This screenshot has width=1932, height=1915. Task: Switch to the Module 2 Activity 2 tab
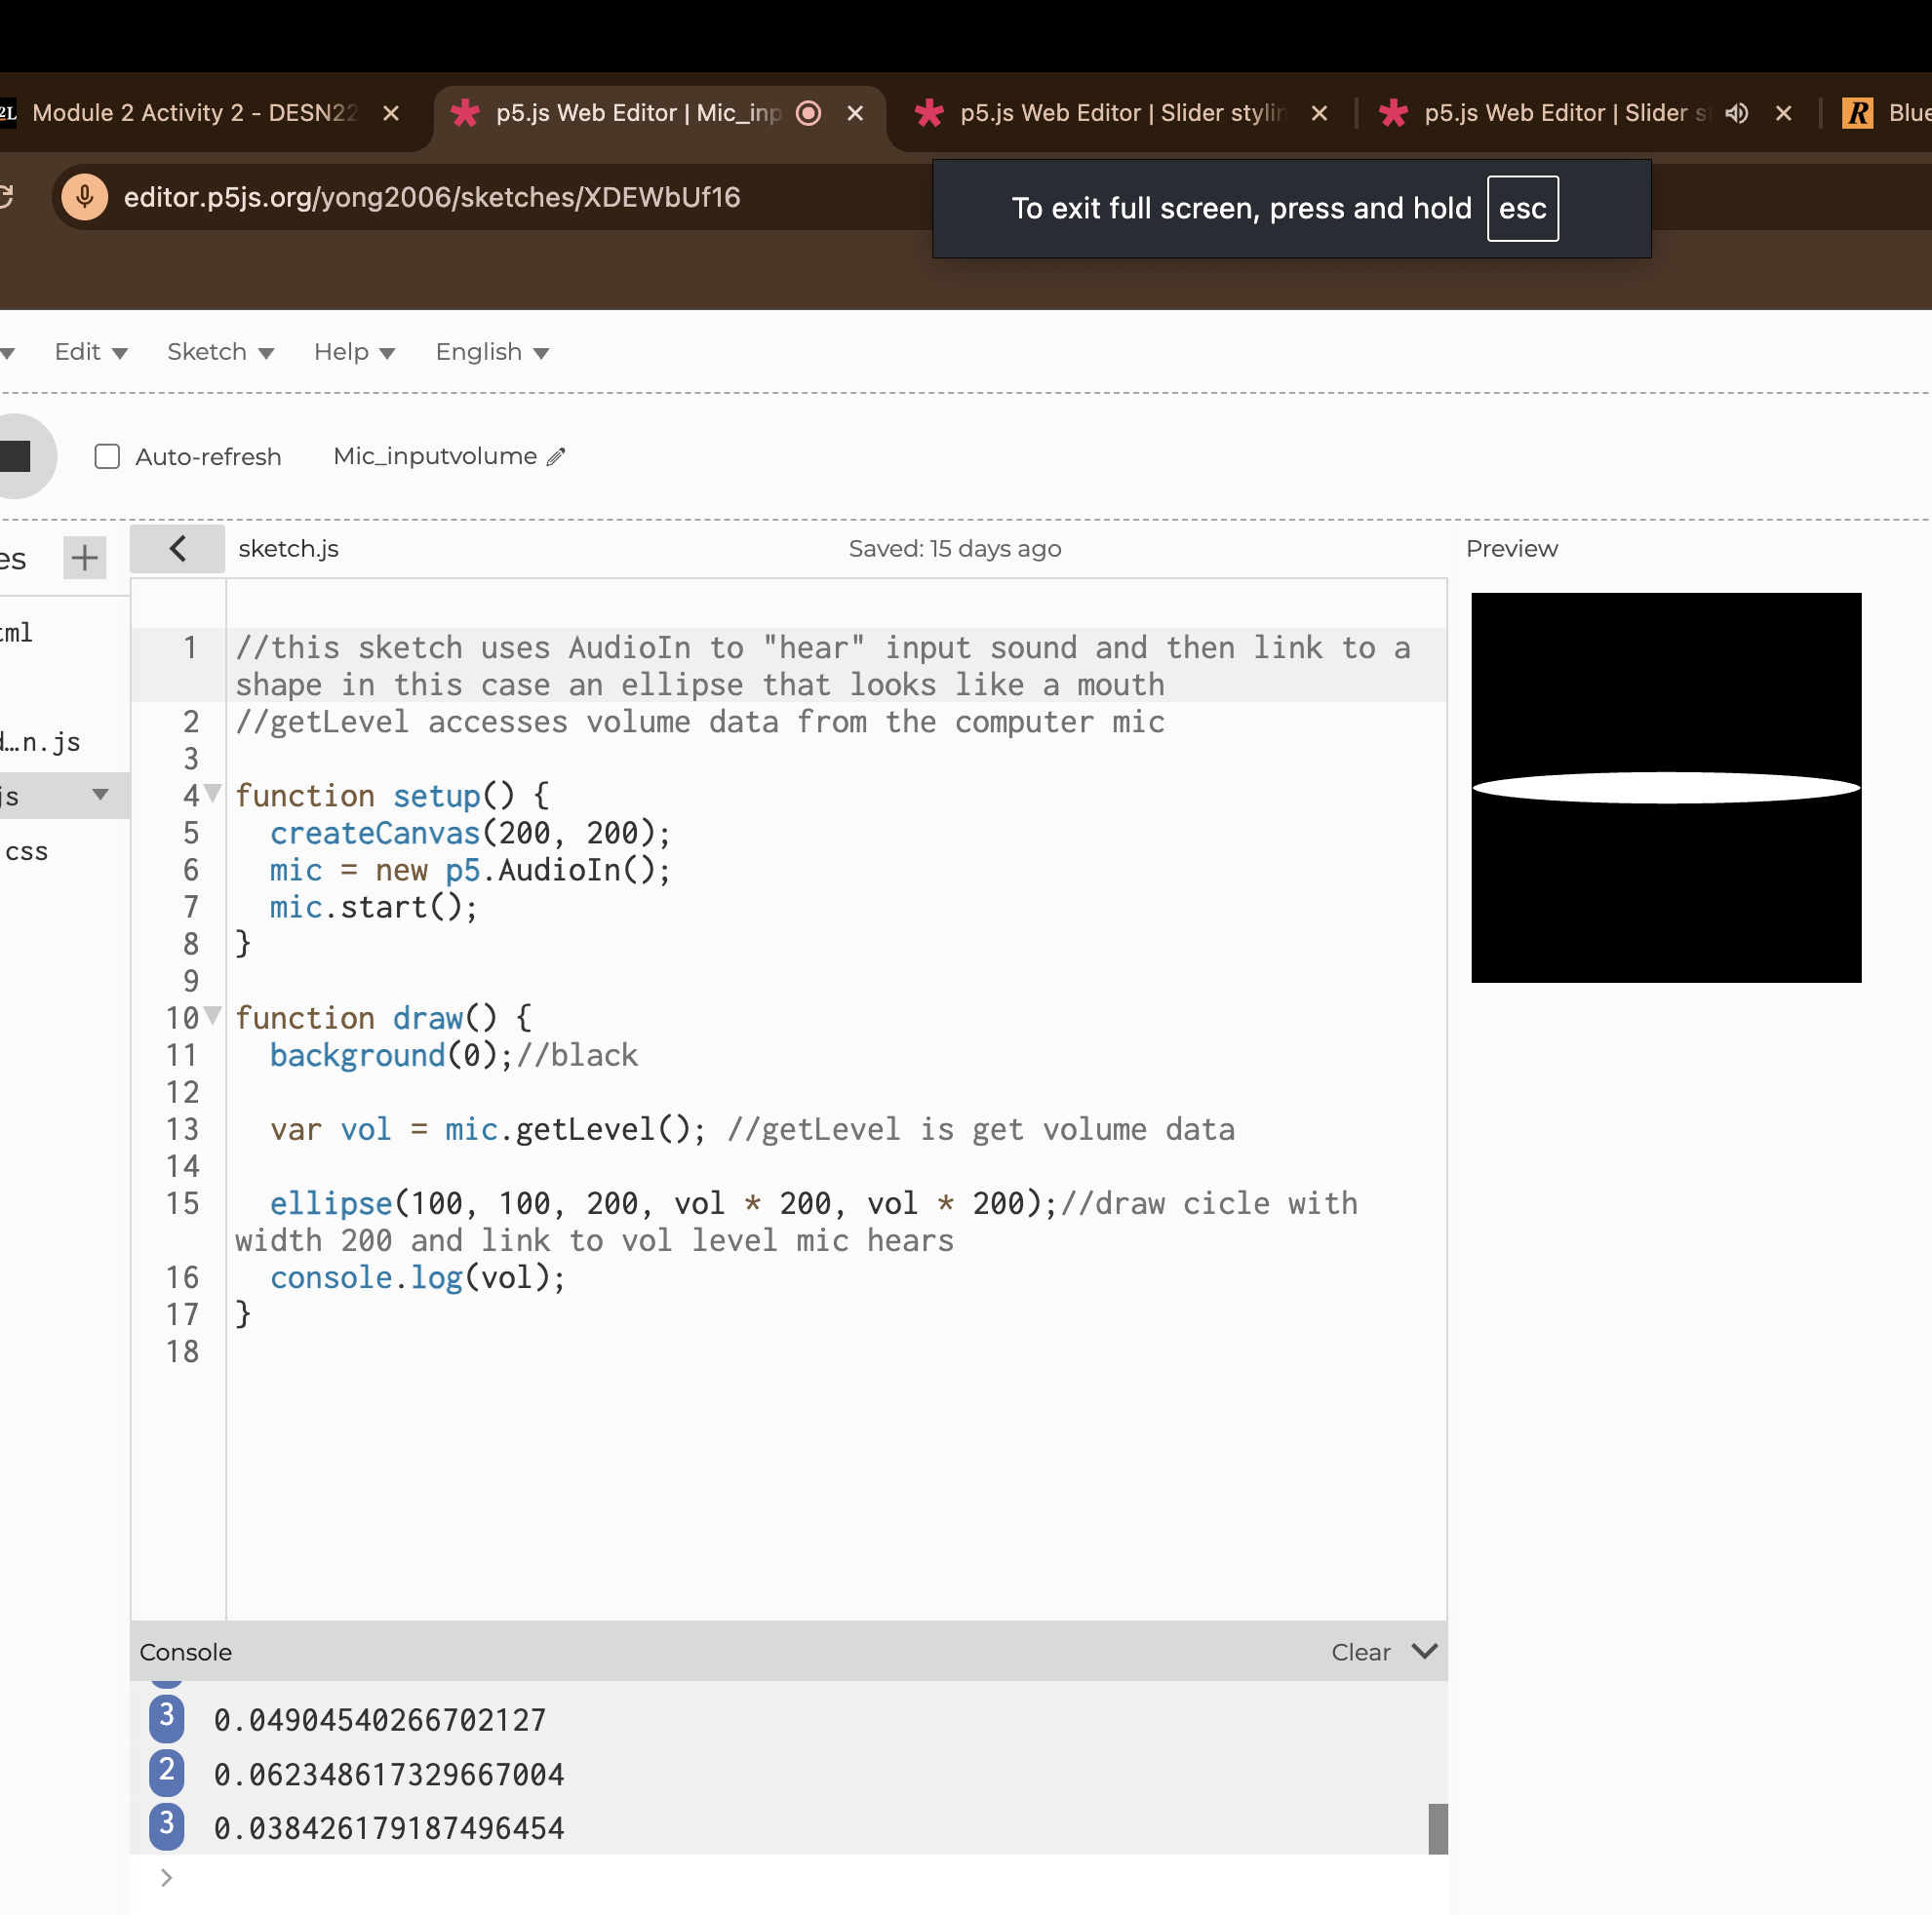pos(194,113)
